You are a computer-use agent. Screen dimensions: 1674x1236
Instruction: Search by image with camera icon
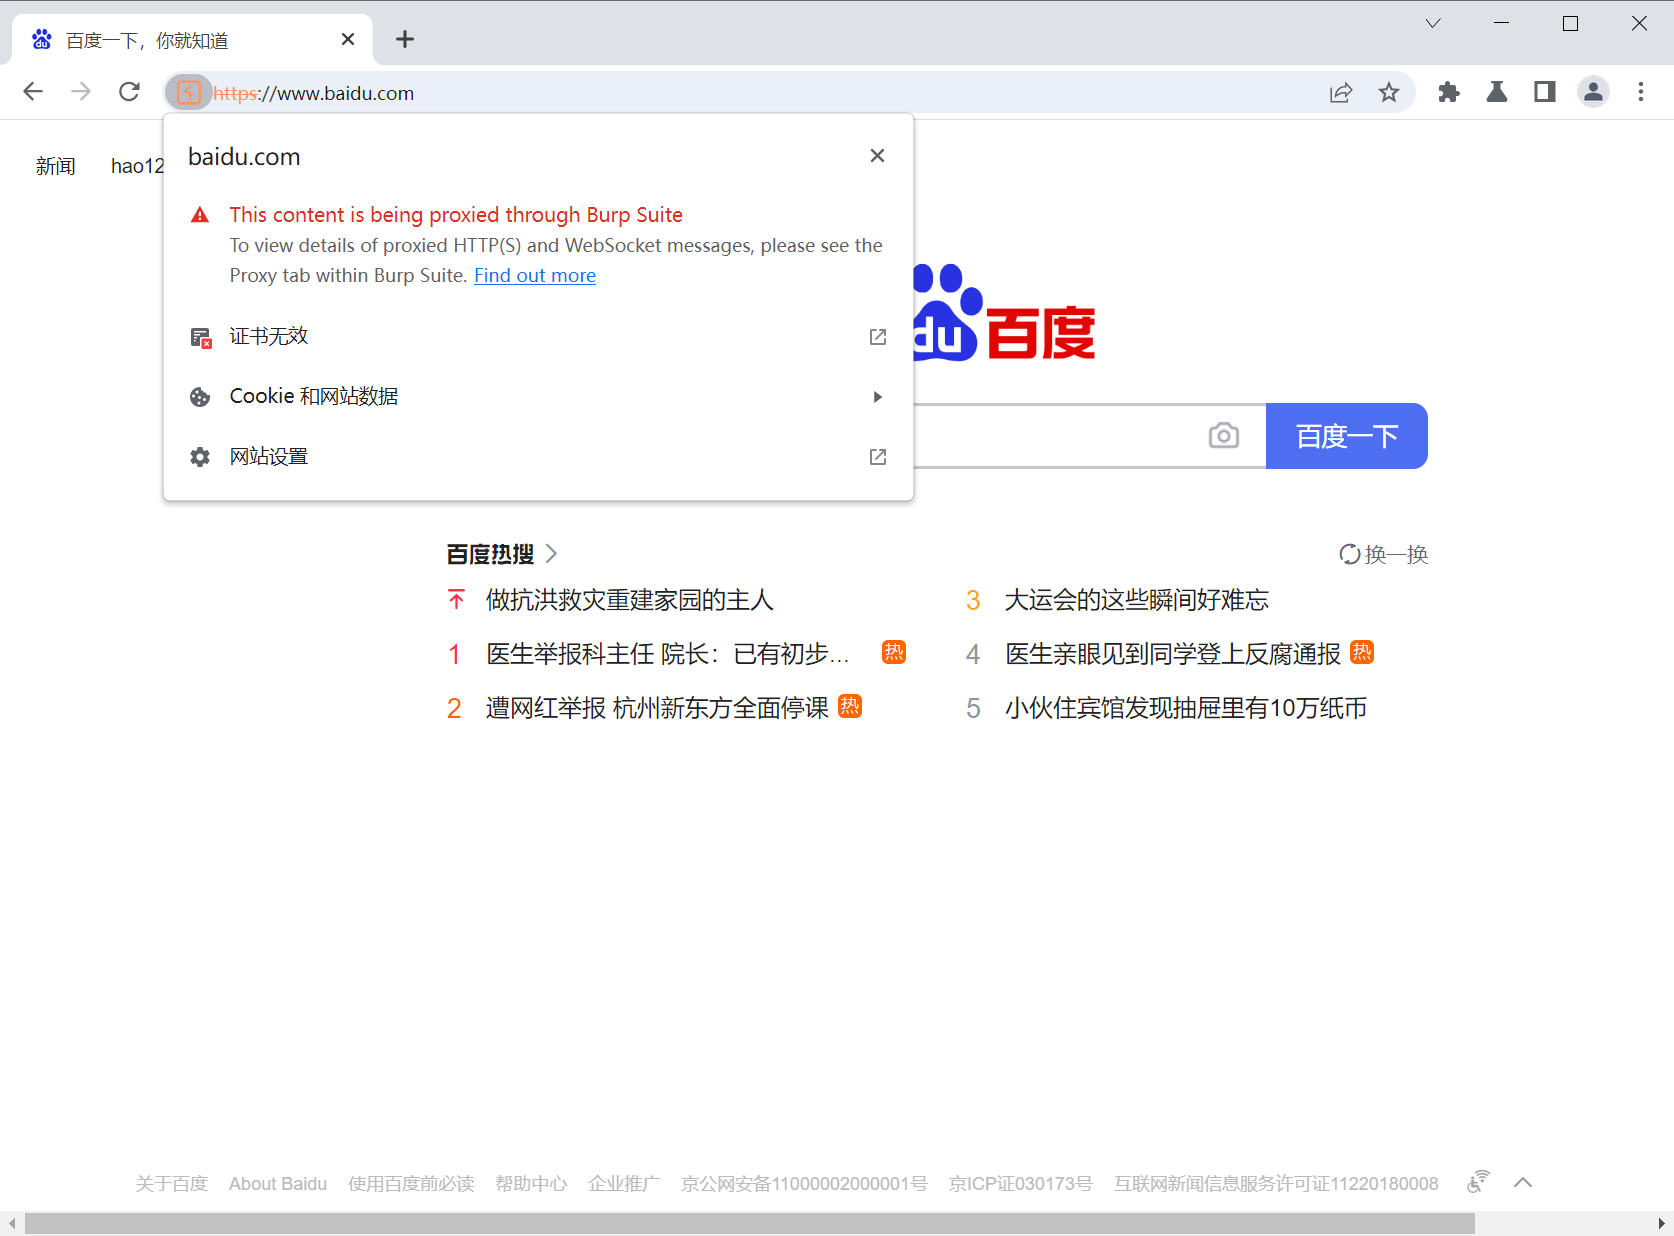[x=1223, y=436]
